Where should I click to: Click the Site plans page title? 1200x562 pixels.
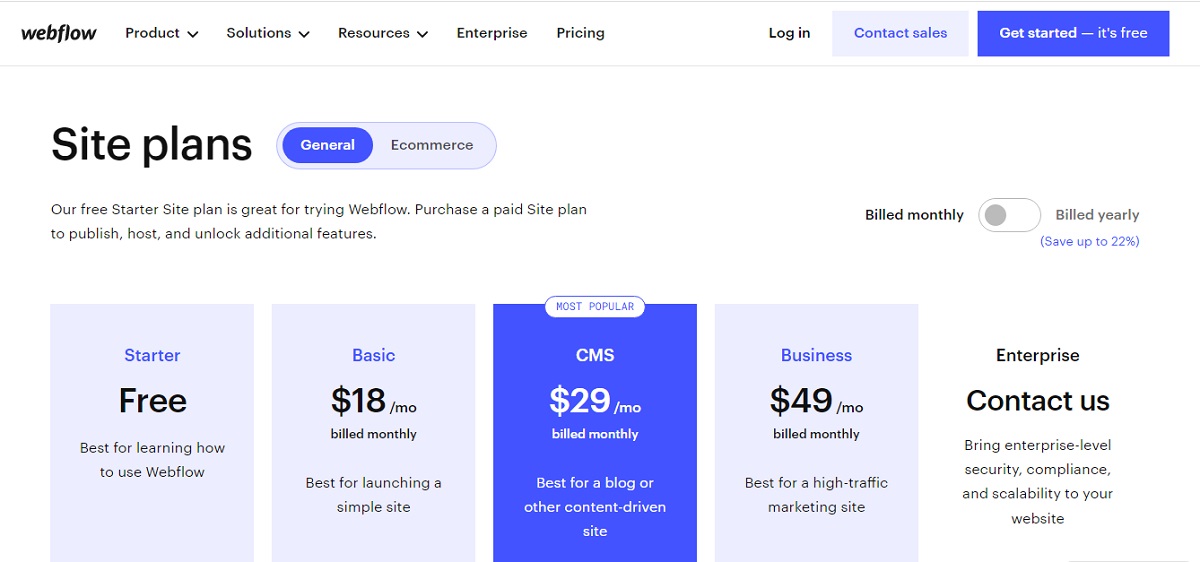pyautogui.click(x=152, y=145)
